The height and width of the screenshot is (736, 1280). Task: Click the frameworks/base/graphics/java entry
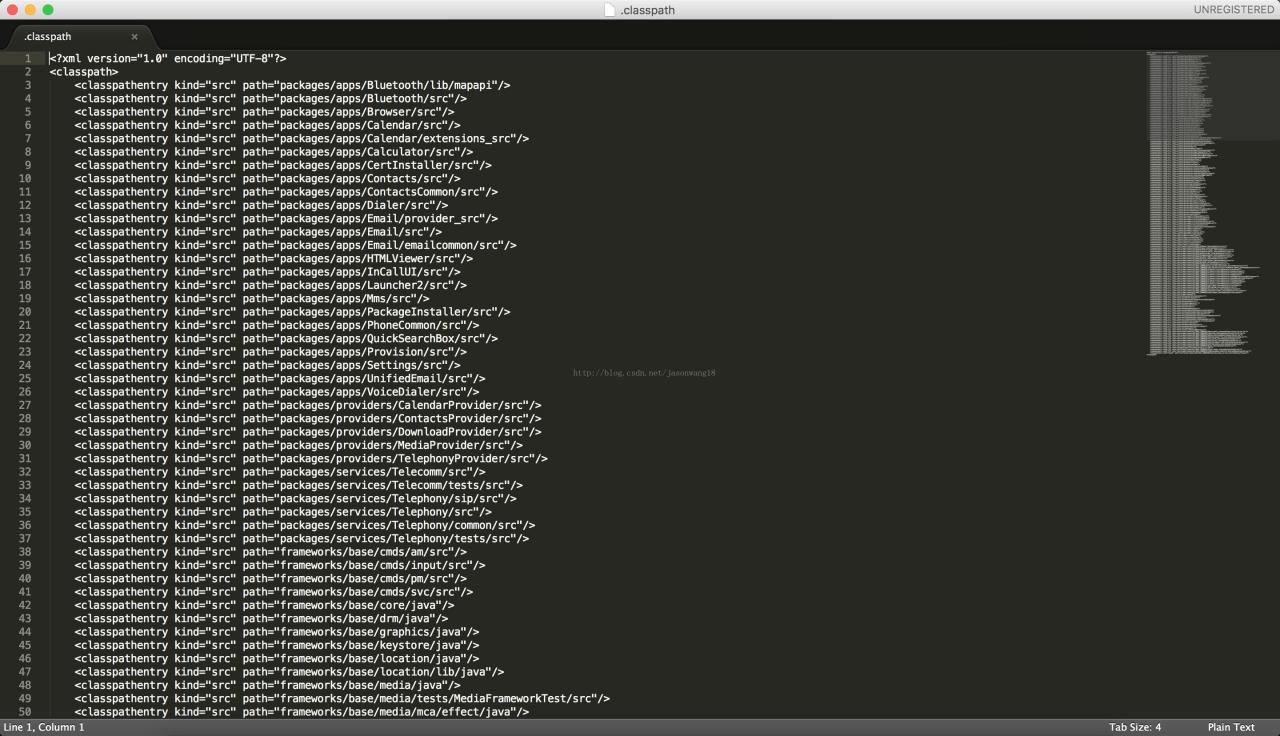click(x=277, y=632)
